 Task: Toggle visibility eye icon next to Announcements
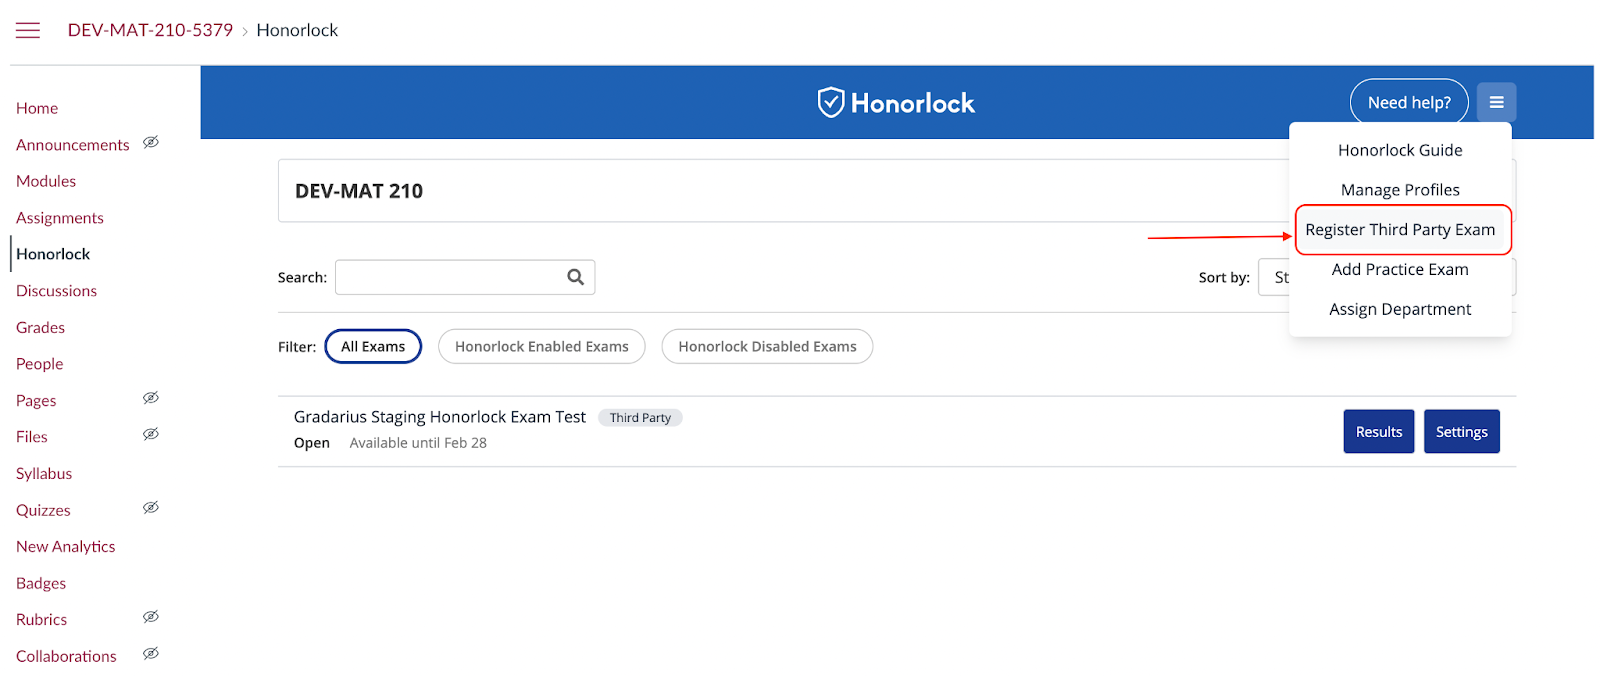(151, 143)
